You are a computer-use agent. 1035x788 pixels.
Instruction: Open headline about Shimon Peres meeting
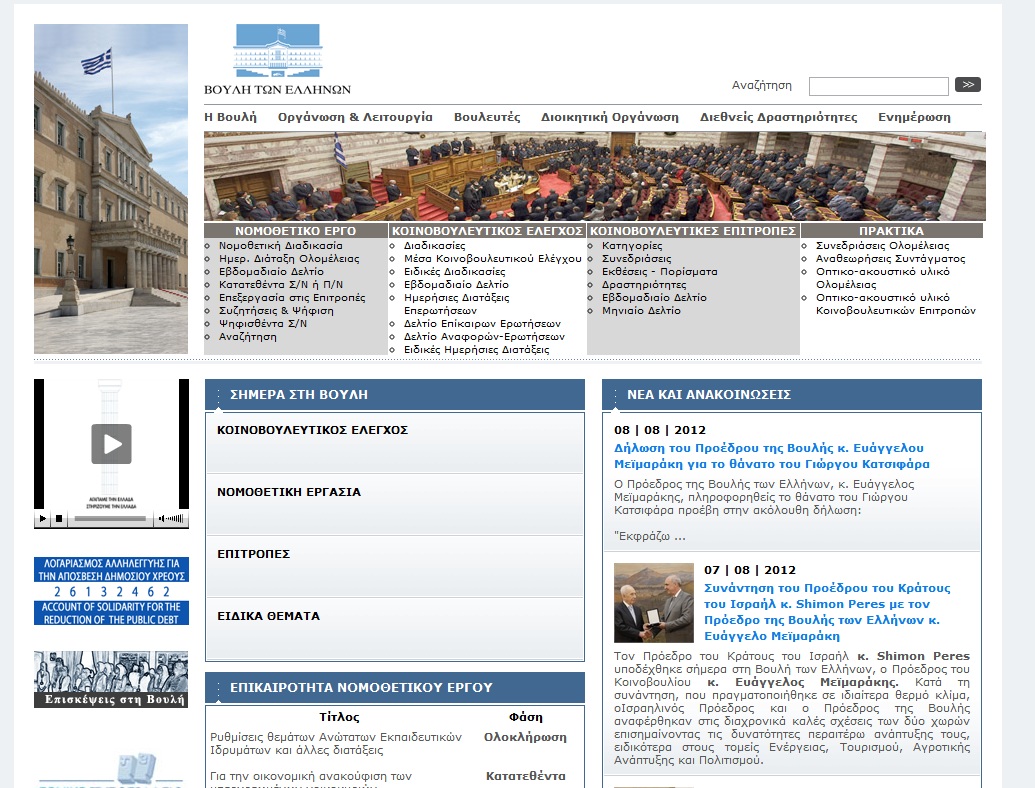(x=827, y=612)
